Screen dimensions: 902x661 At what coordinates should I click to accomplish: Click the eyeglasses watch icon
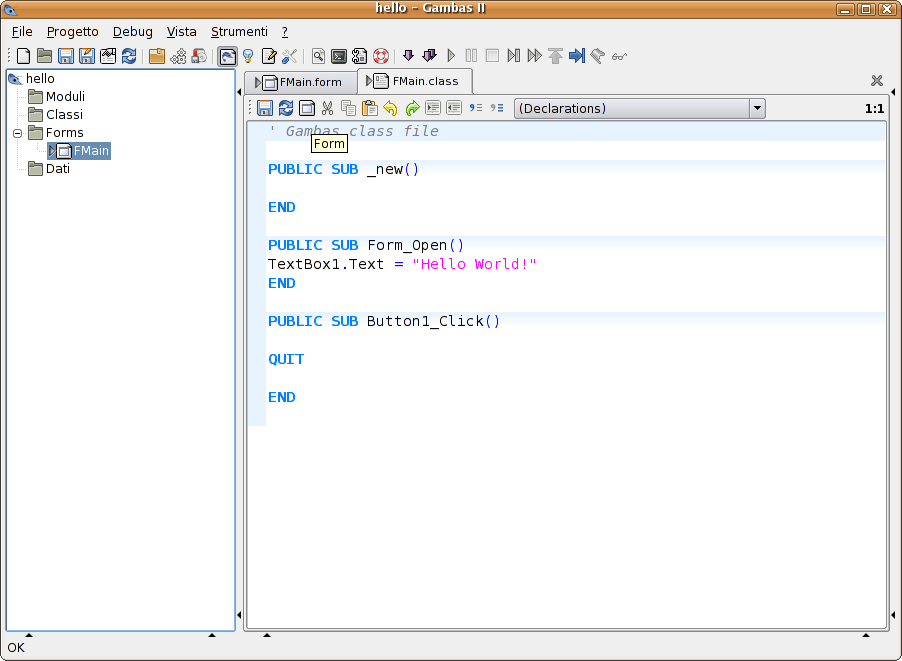pyautogui.click(x=619, y=56)
